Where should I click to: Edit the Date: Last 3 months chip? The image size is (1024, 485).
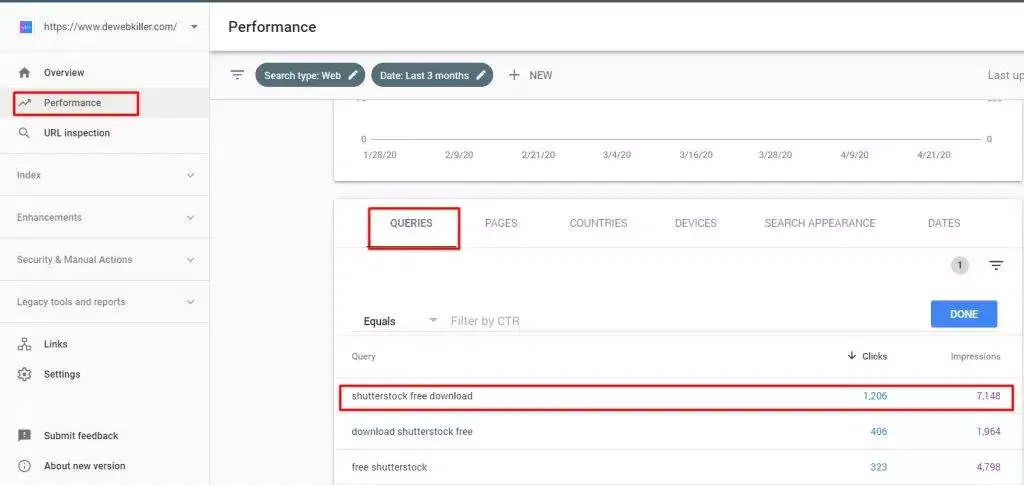(432, 75)
